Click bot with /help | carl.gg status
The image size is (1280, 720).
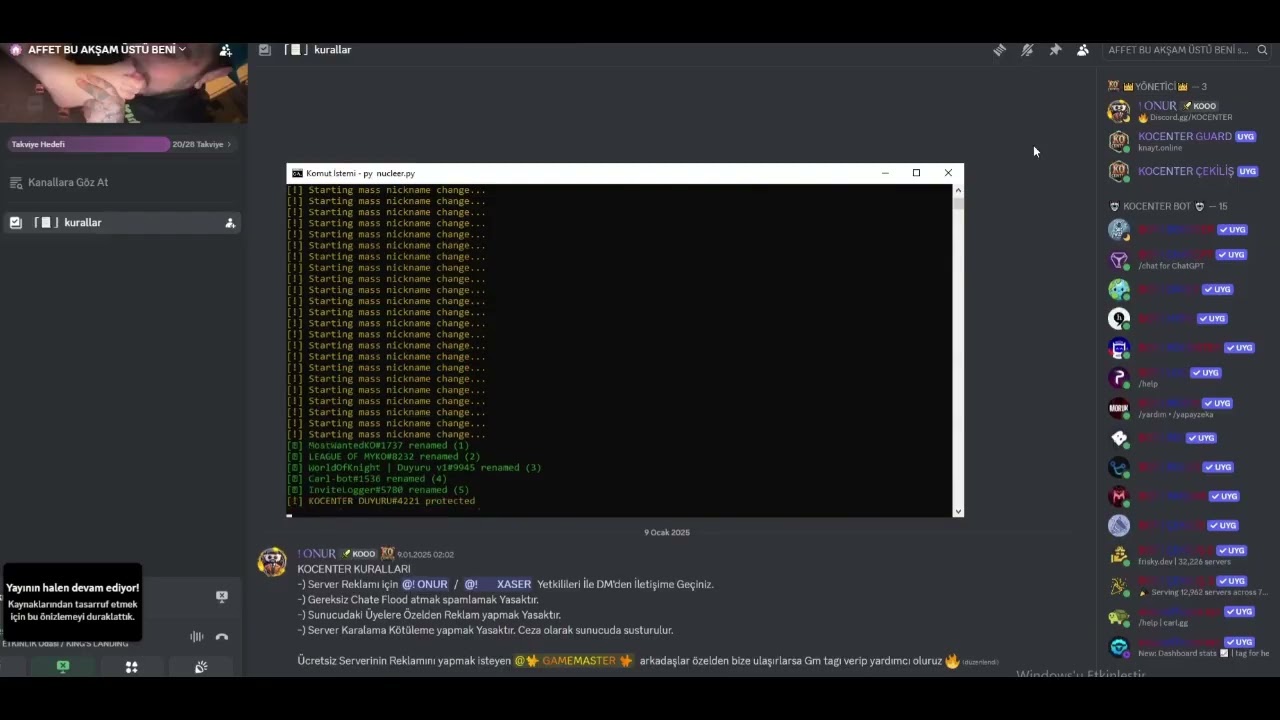(x=1187, y=617)
